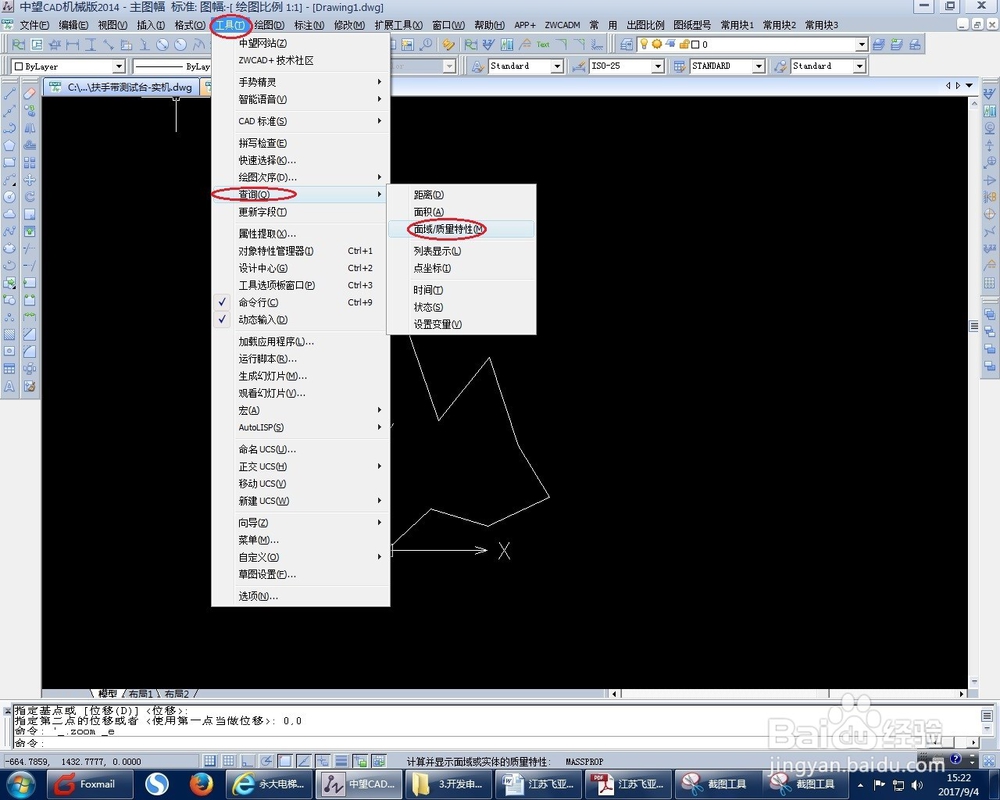The height and width of the screenshot is (800, 1000).
Task: Select 查询(Q) menu entry
Action: coord(300,194)
